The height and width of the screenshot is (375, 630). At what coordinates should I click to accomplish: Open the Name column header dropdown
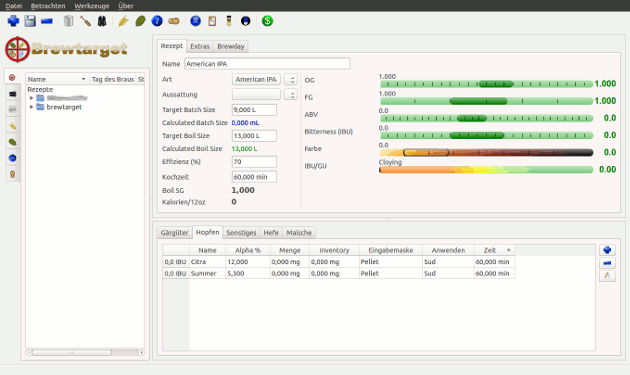click(84, 79)
